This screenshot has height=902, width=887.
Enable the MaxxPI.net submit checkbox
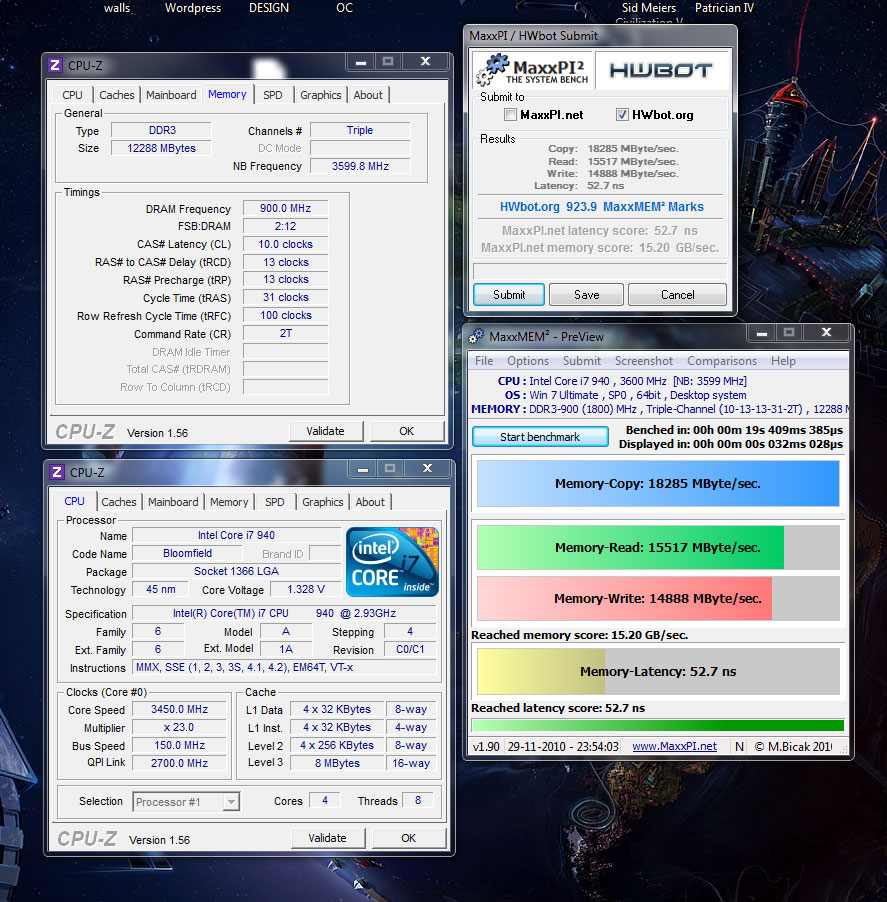pyautogui.click(x=510, y=114)
